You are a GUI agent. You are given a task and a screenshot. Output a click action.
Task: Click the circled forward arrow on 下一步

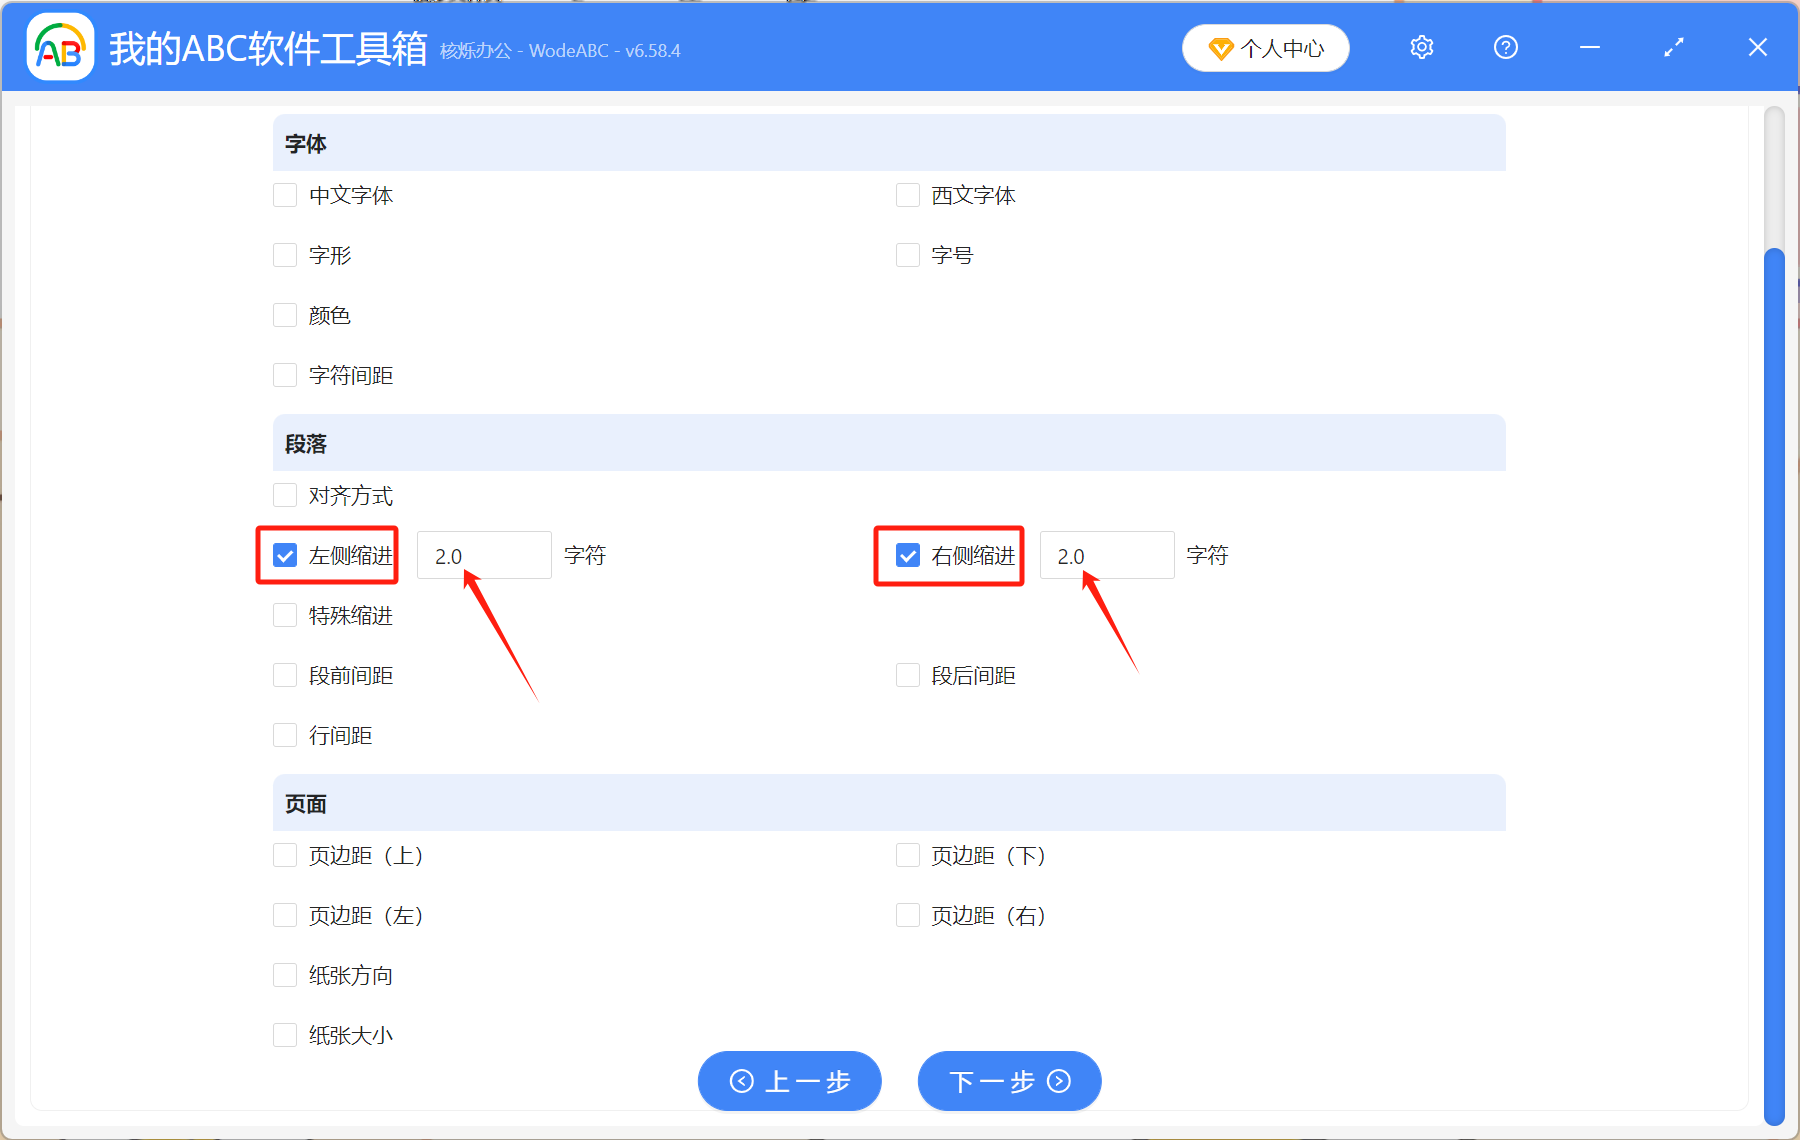click(1059, 1081)
